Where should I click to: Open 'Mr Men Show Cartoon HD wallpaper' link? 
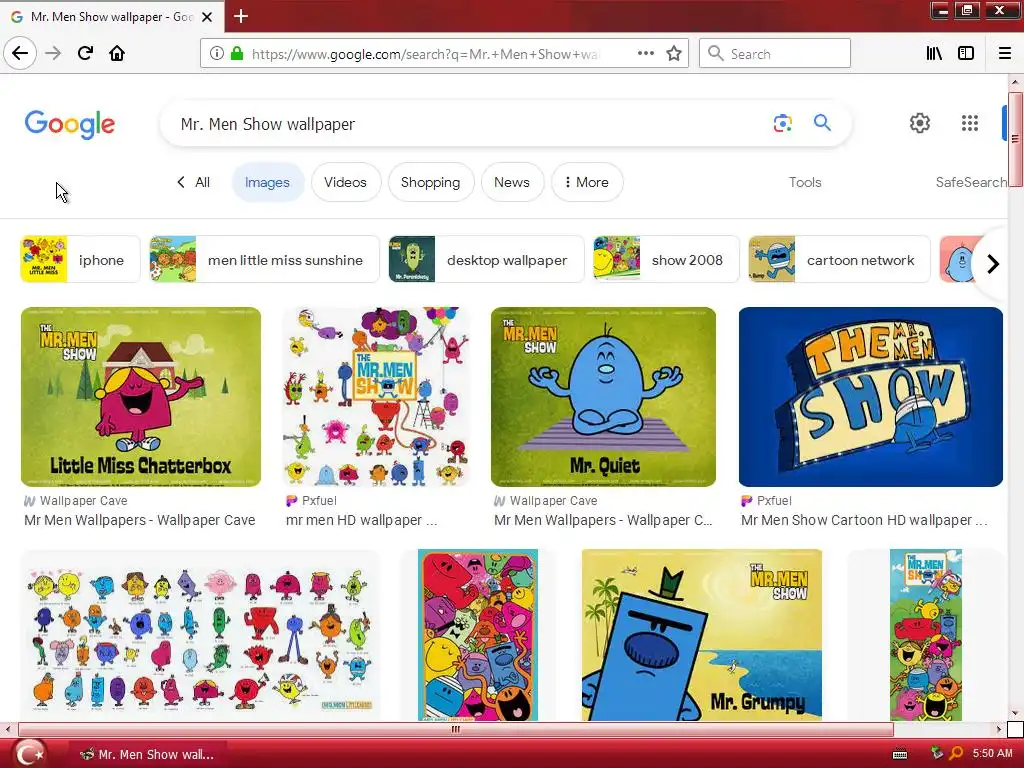[x=864, y=520]
